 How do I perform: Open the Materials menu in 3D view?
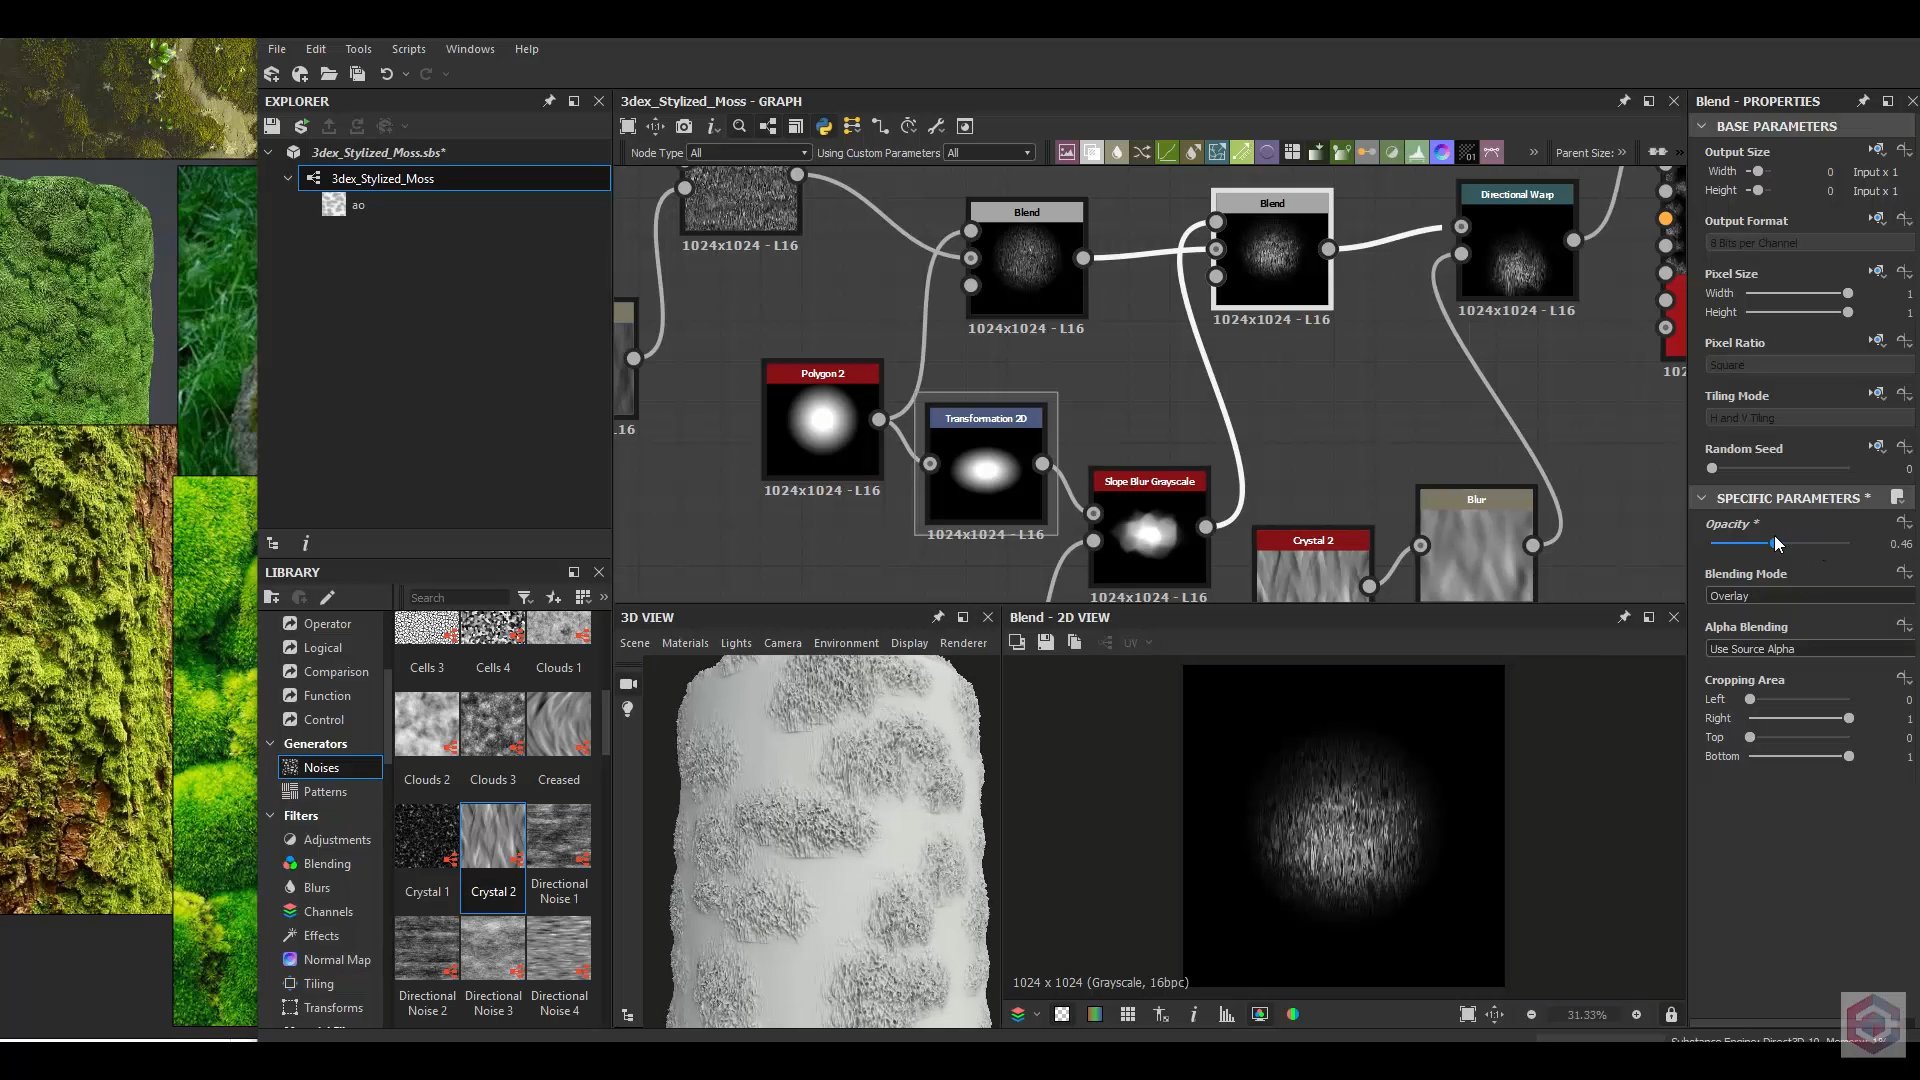tap(685, 643)
